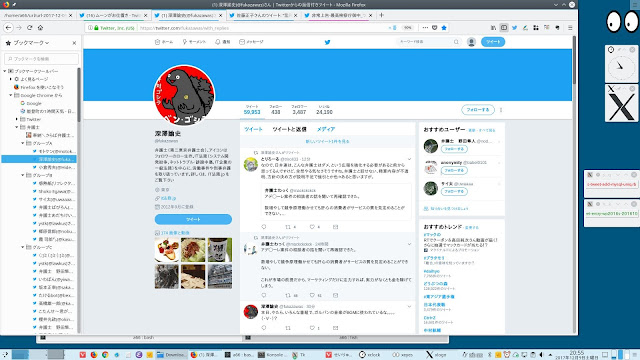Open the profile more-options vertical dots
This screenshot has height=360, width=640.
(x=501, y=110)
